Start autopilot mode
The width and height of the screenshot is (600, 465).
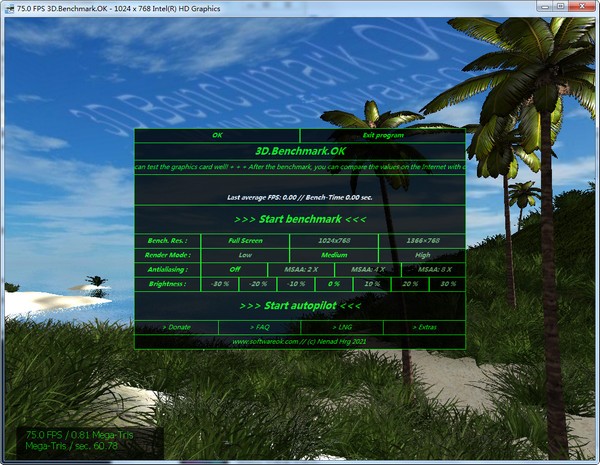point(300,306)
